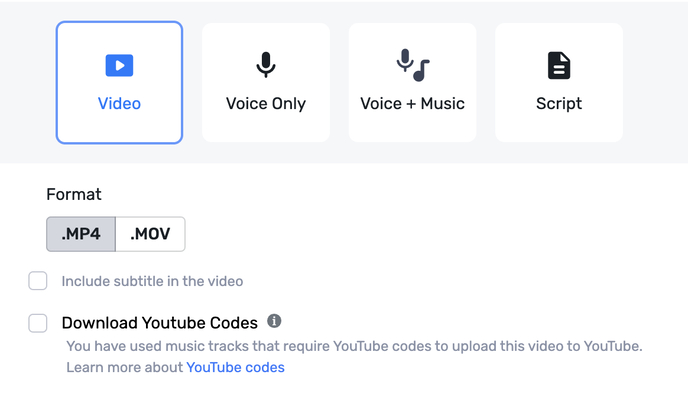Screen dimensions: 688x414
Task: Enable the Include subtitle checkbox
Action: point(38,281)
